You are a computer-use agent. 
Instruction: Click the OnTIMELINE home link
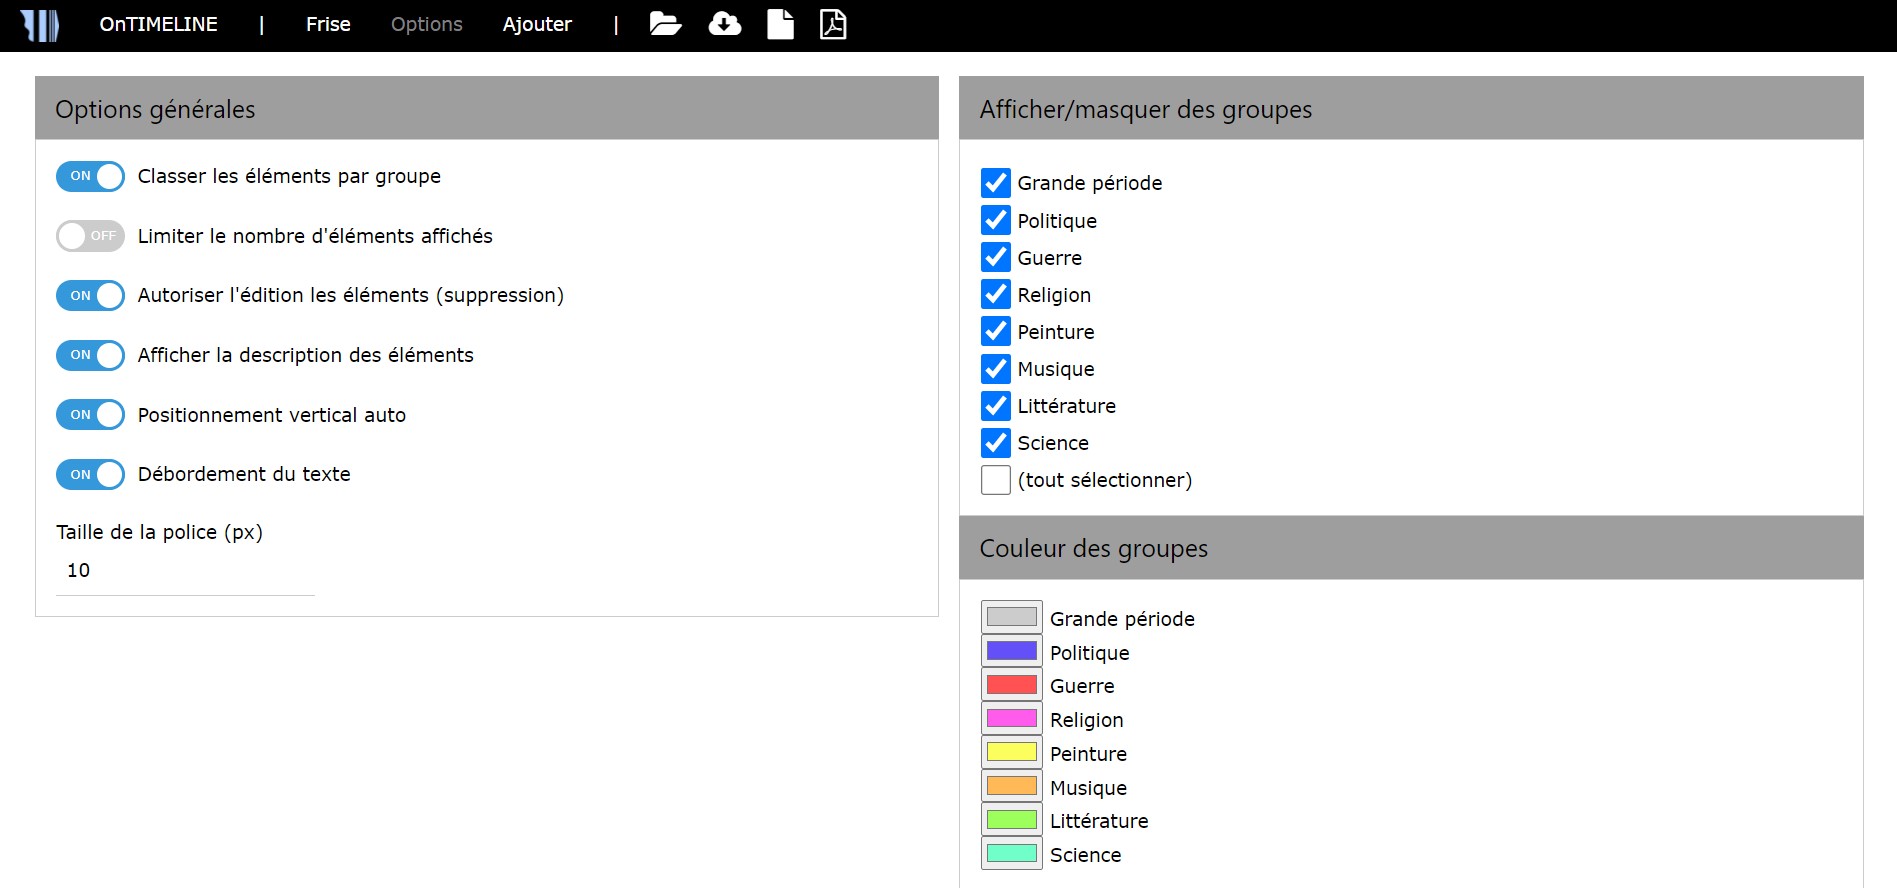pos(158,24)
